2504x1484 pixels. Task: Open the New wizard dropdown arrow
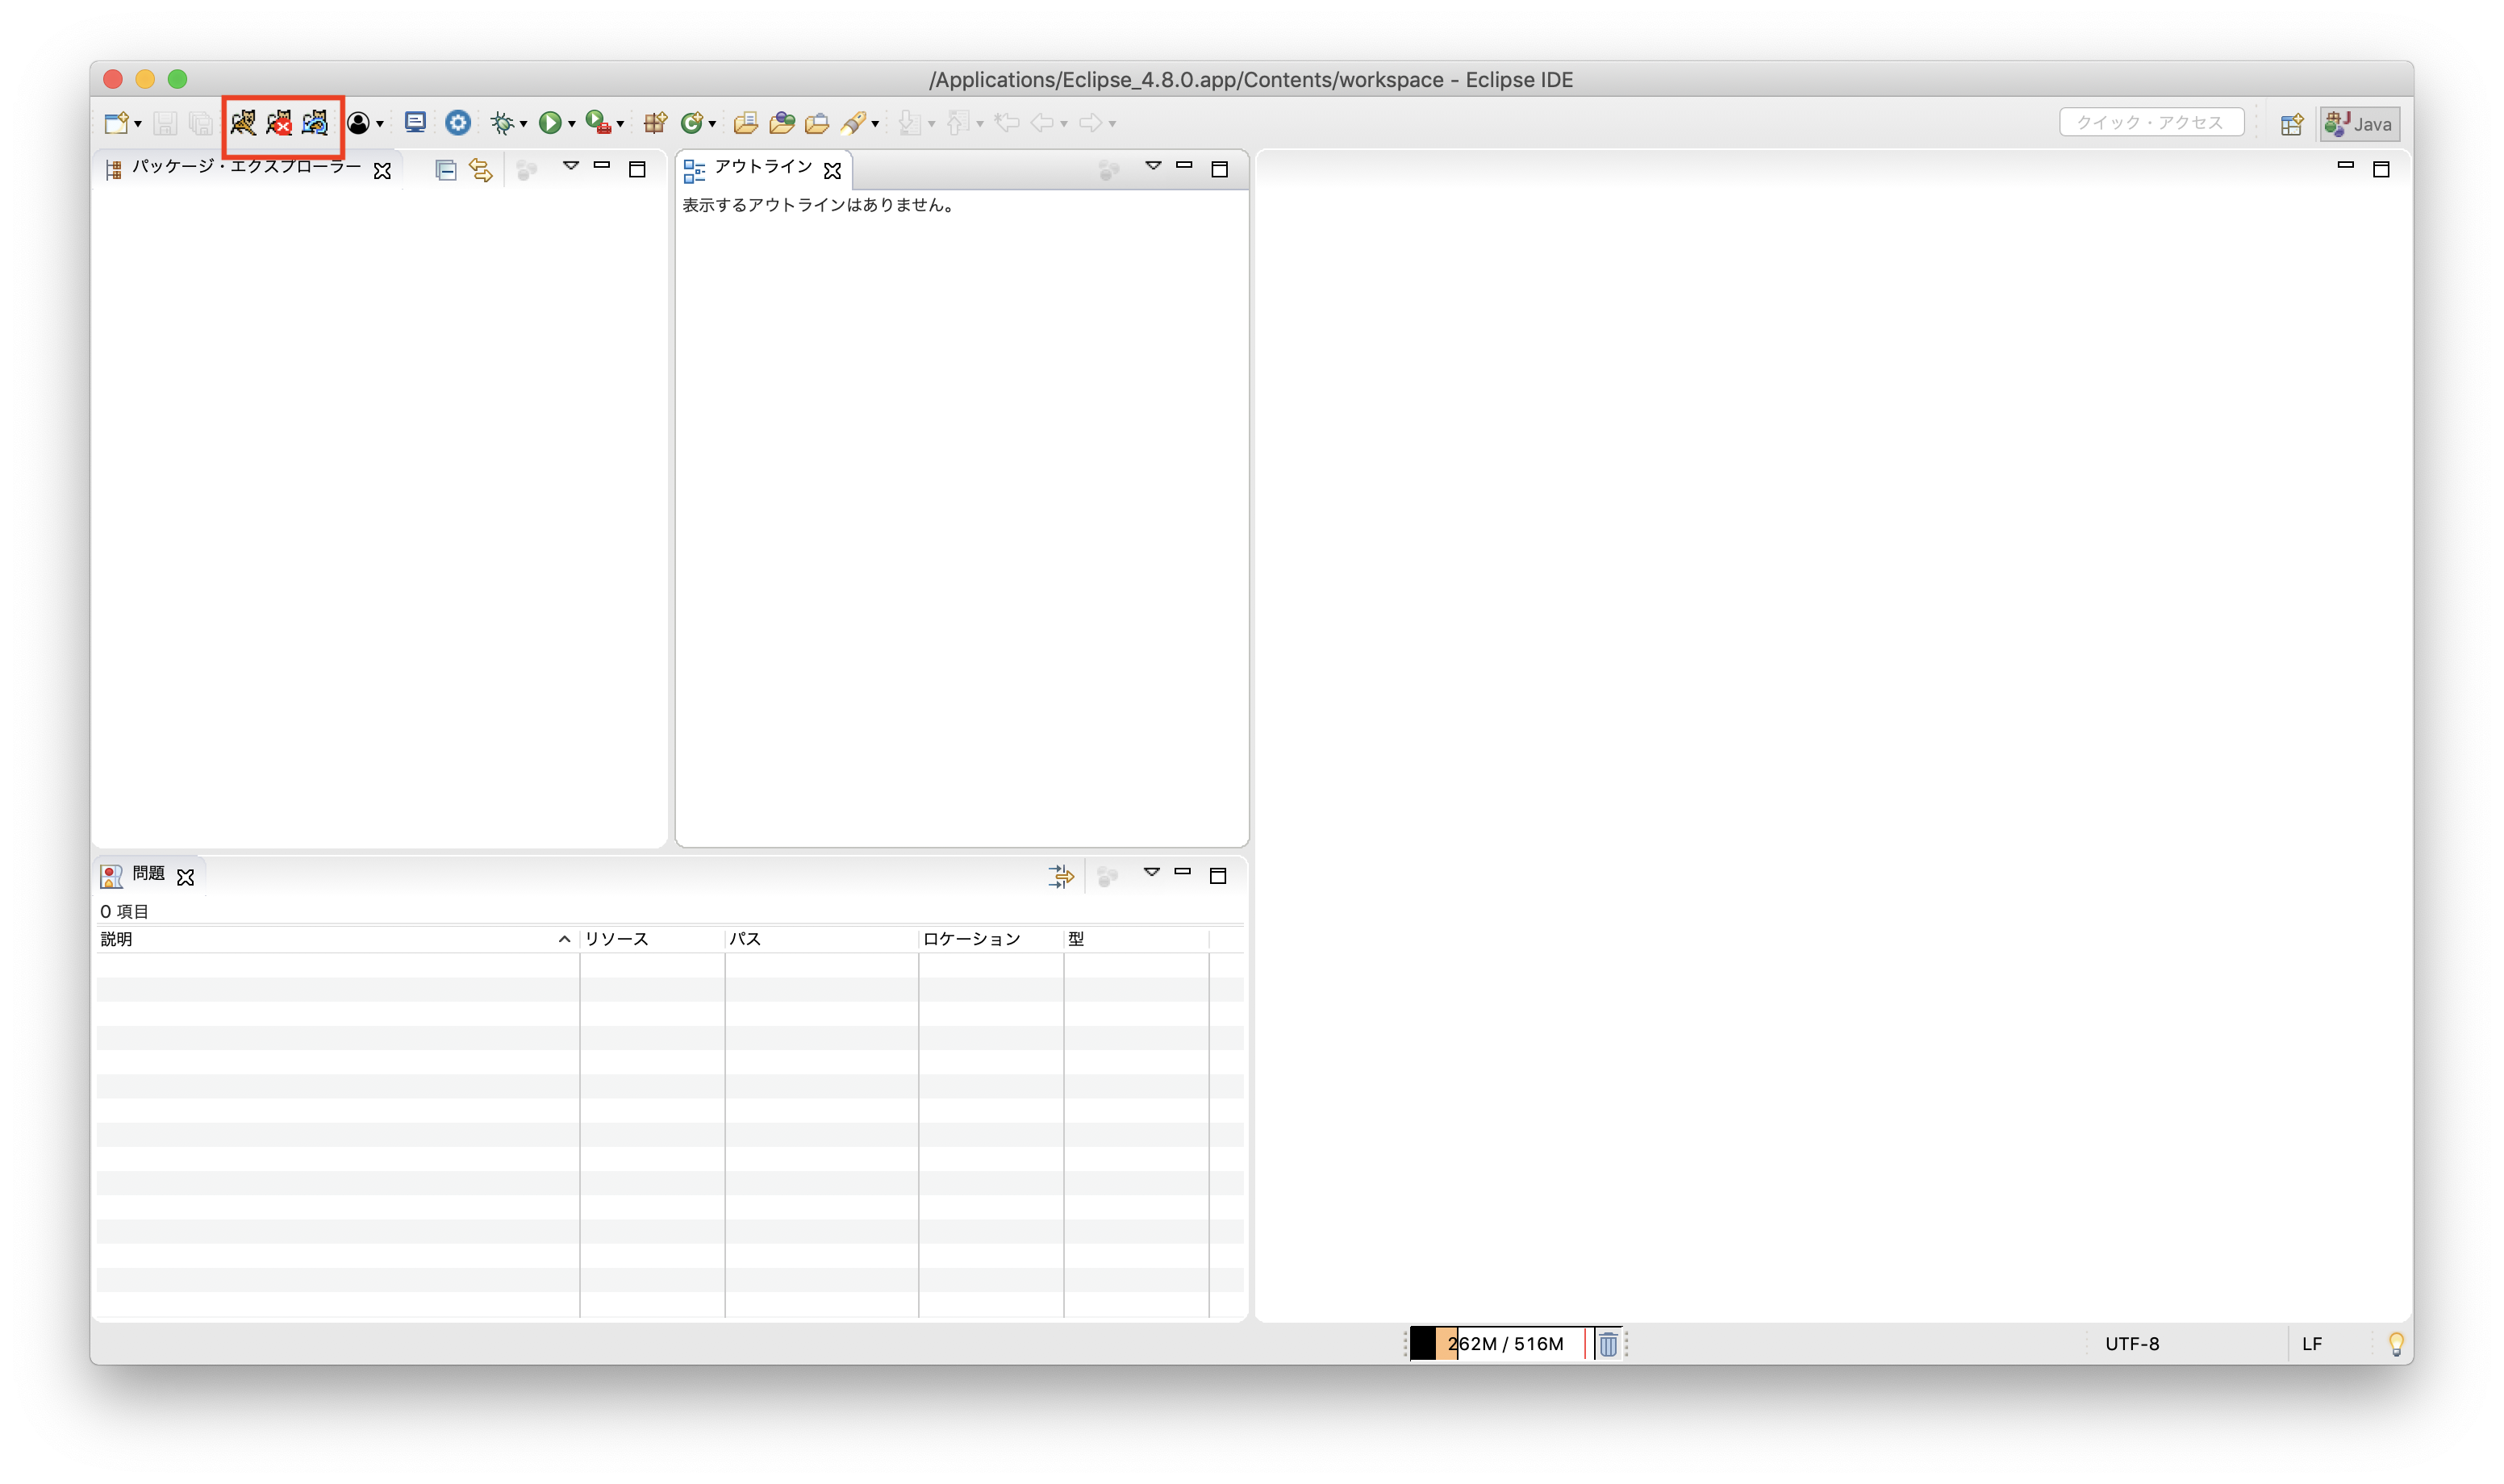(x=138, y=124)
